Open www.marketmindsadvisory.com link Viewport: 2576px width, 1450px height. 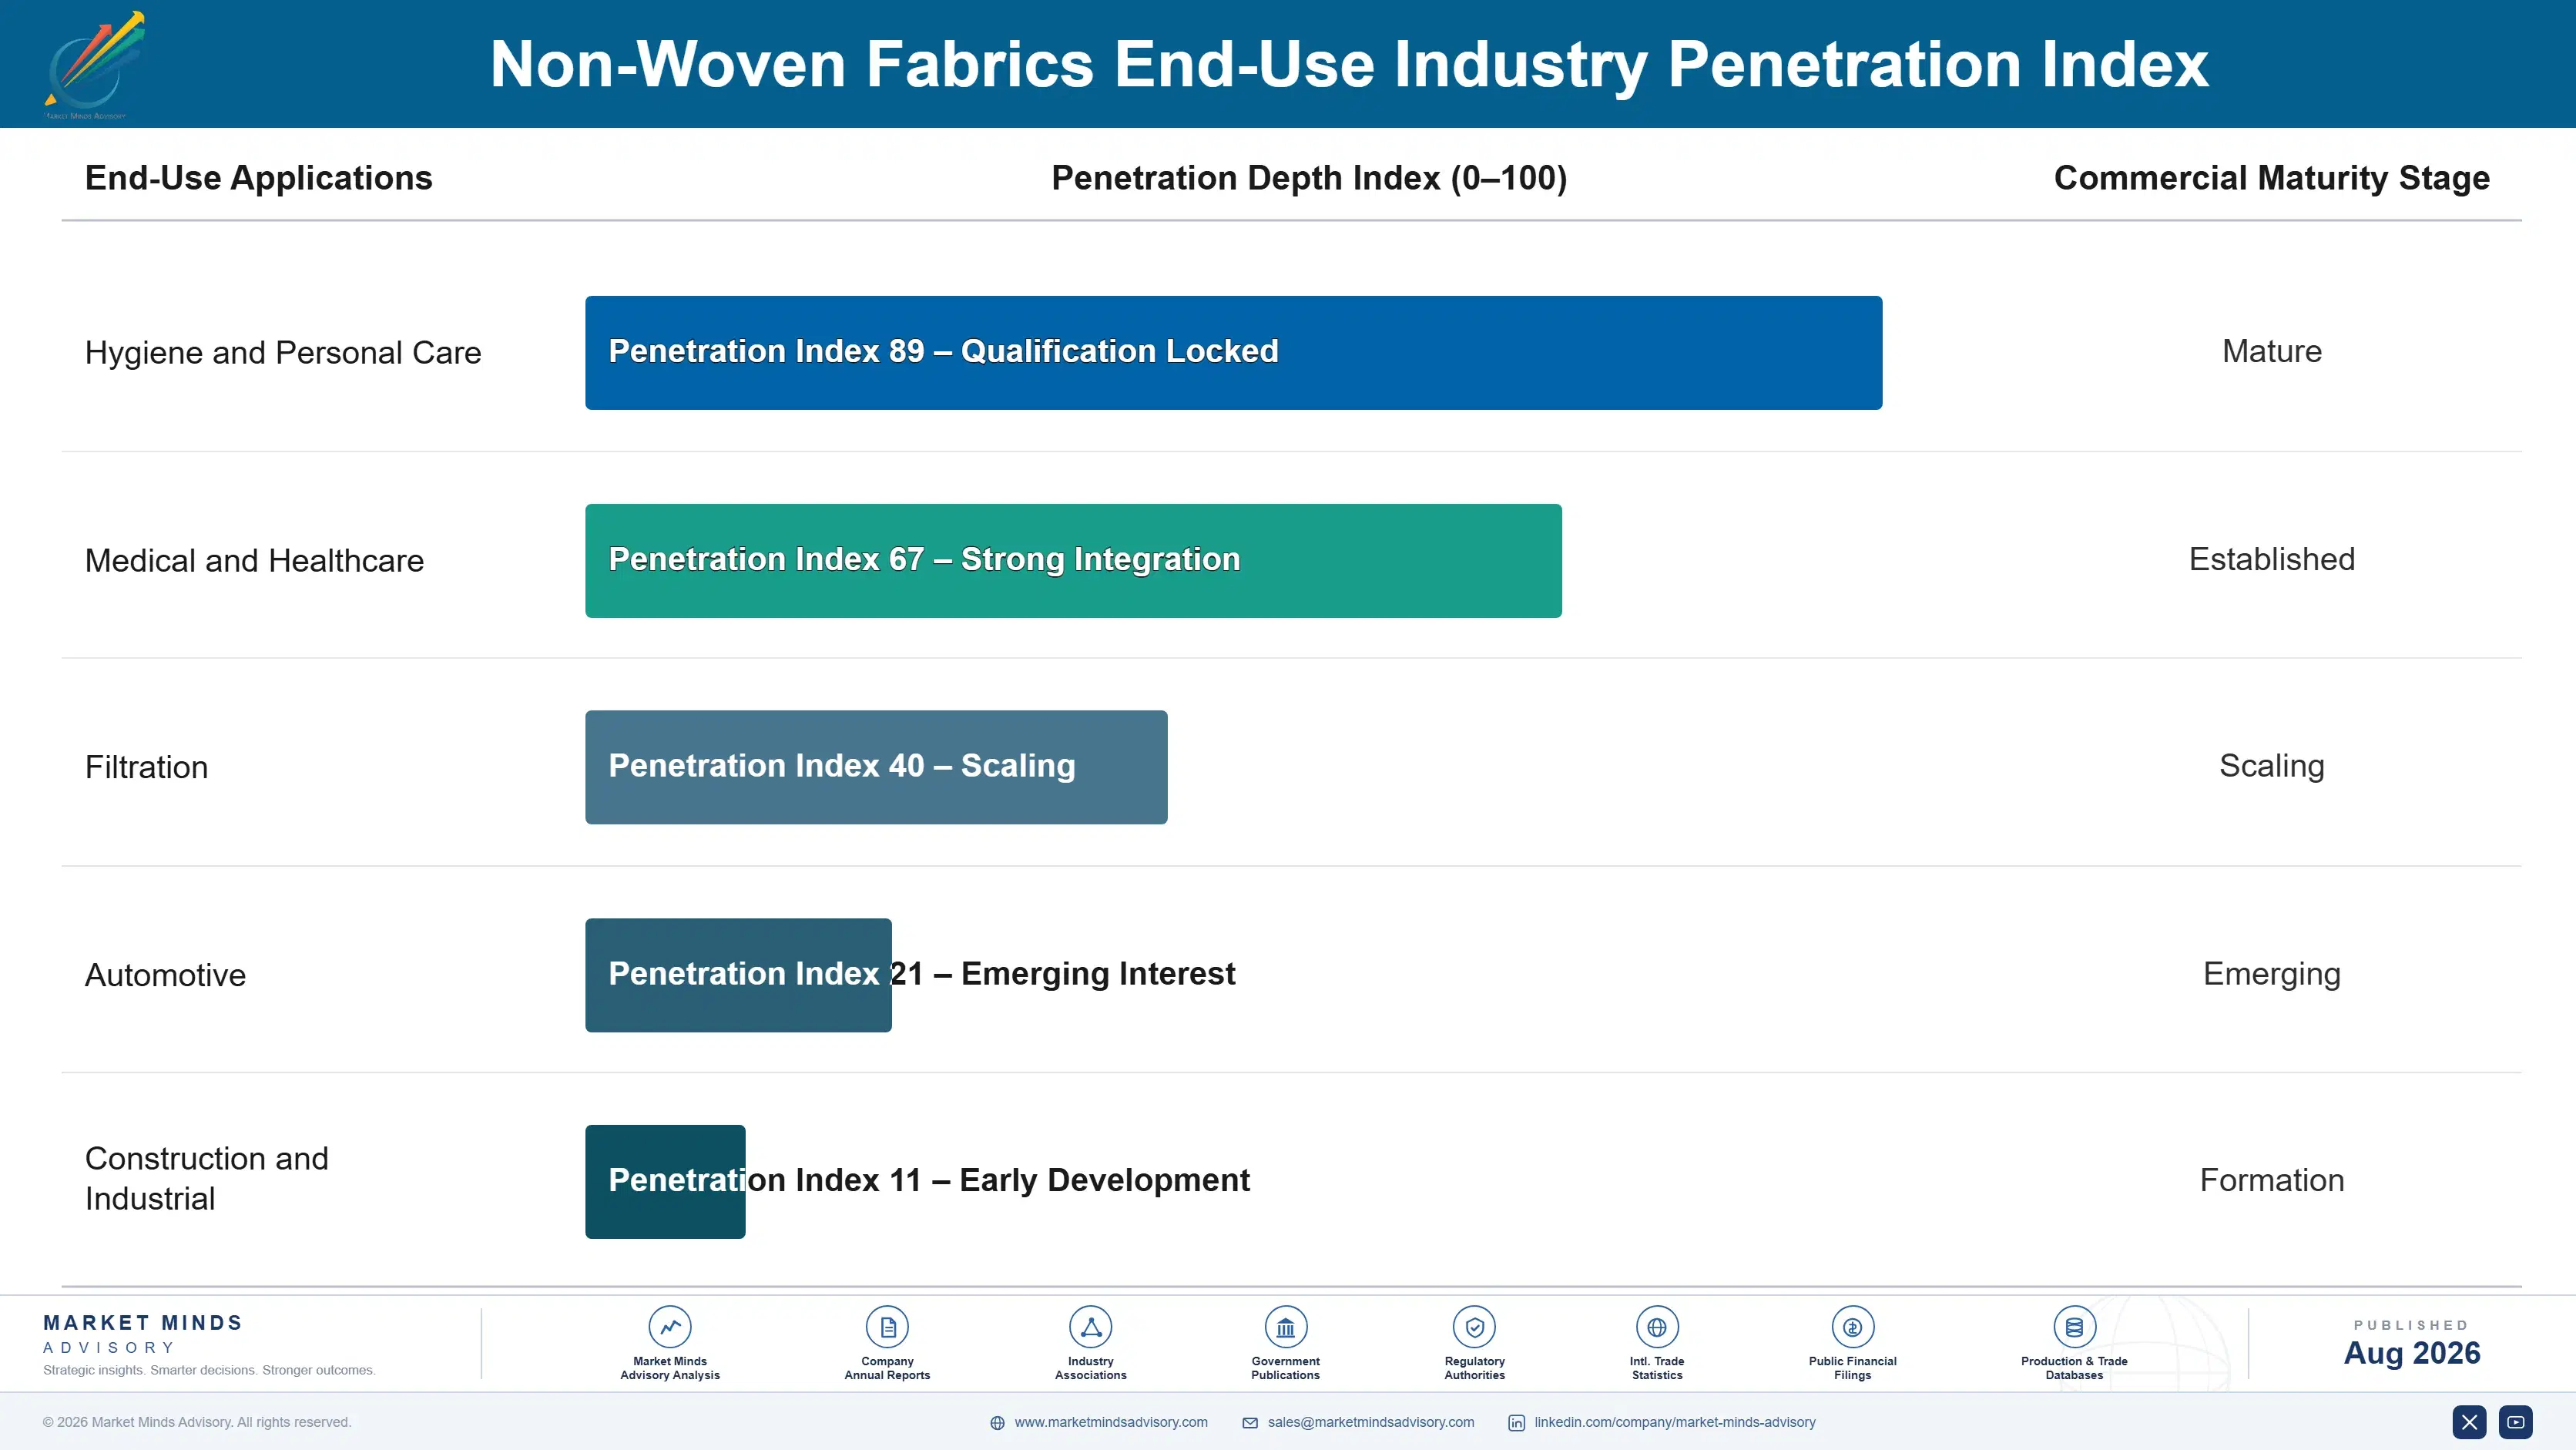click(x=1111, y=1422)
